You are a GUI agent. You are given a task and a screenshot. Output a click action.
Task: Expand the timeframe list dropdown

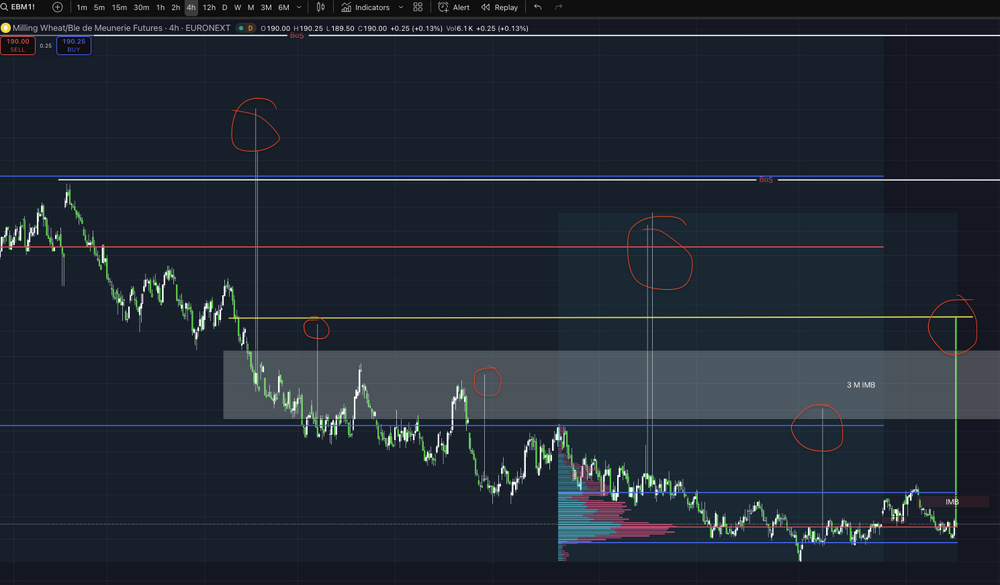tap(298, 8)
